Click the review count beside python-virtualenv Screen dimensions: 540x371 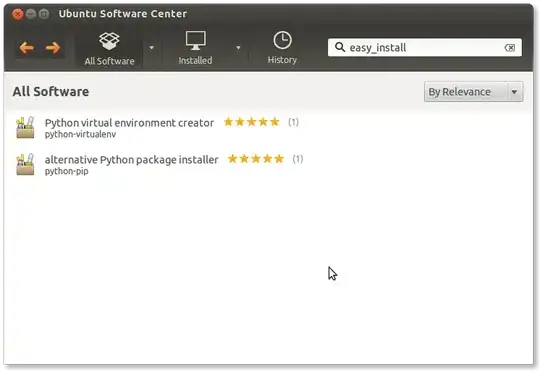pyautogui.click(x=293, y=122)
